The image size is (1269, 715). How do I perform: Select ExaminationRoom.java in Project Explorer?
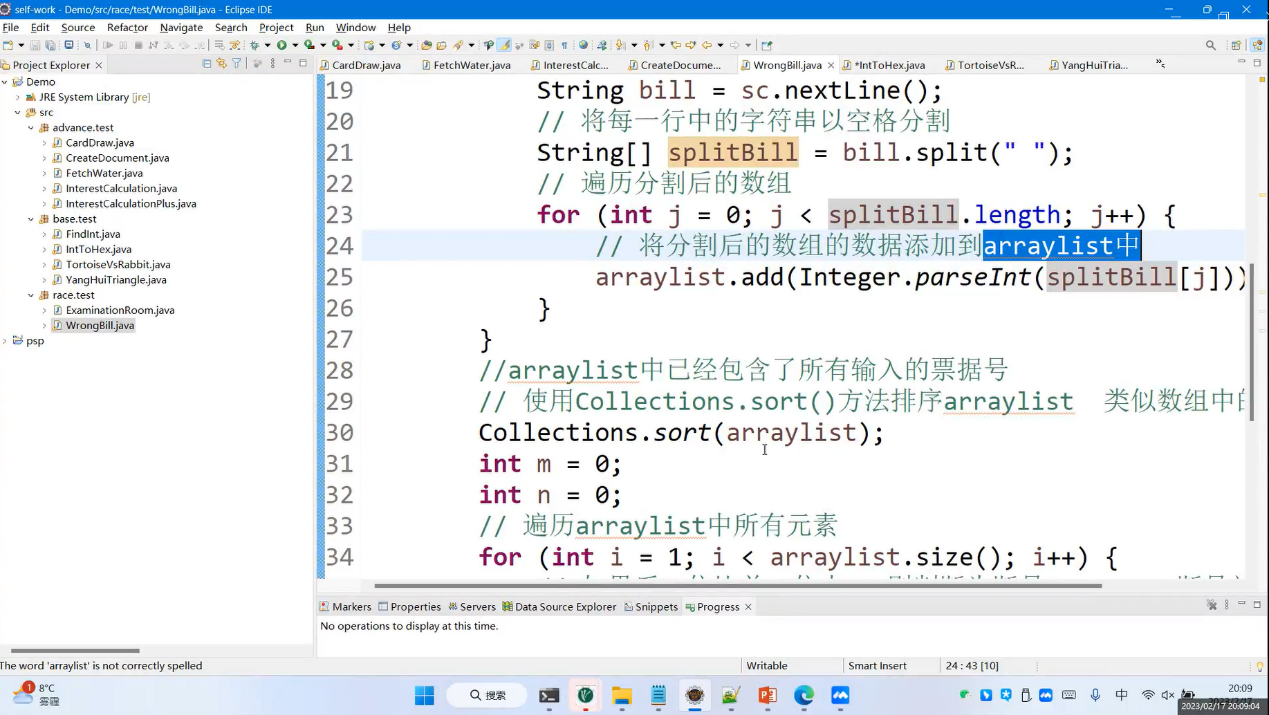(x=119, y=310)
